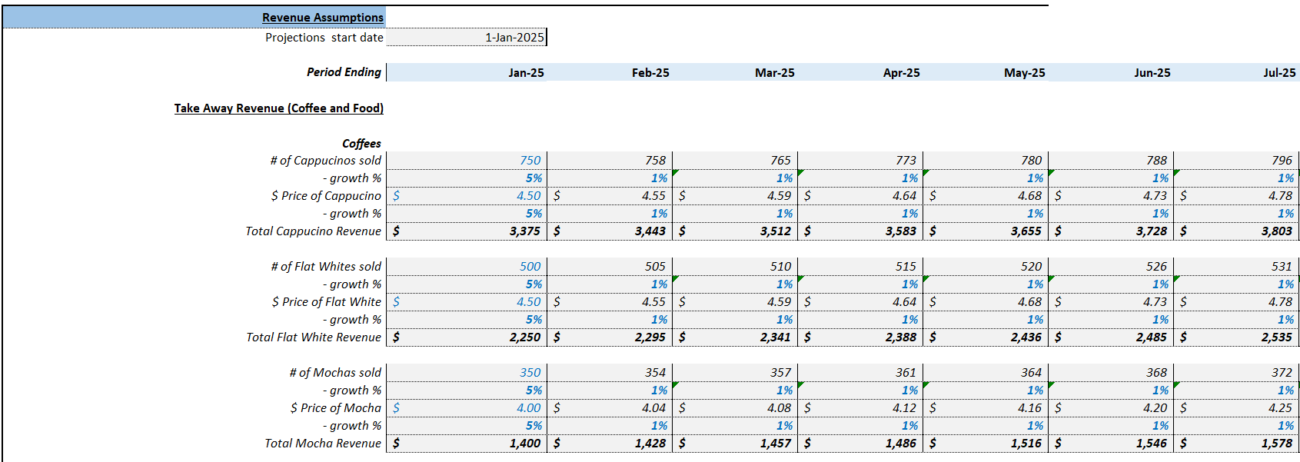Select the Coffees subheading cell
1300x462 pixels.
[361, 144]
